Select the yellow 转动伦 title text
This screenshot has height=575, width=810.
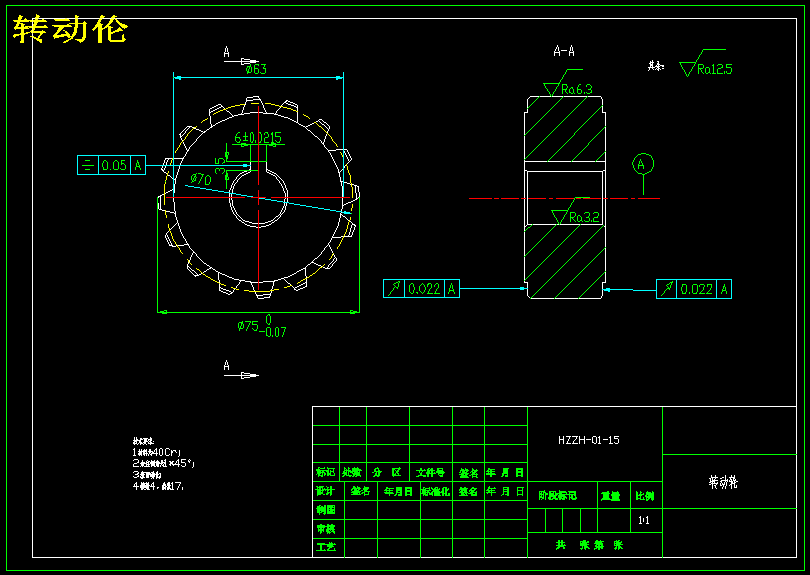pos(70,29)
